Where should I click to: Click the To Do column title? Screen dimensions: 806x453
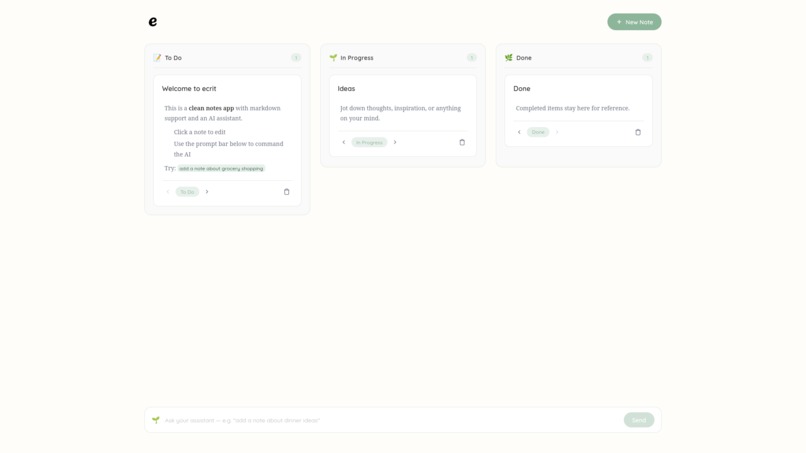173,58
